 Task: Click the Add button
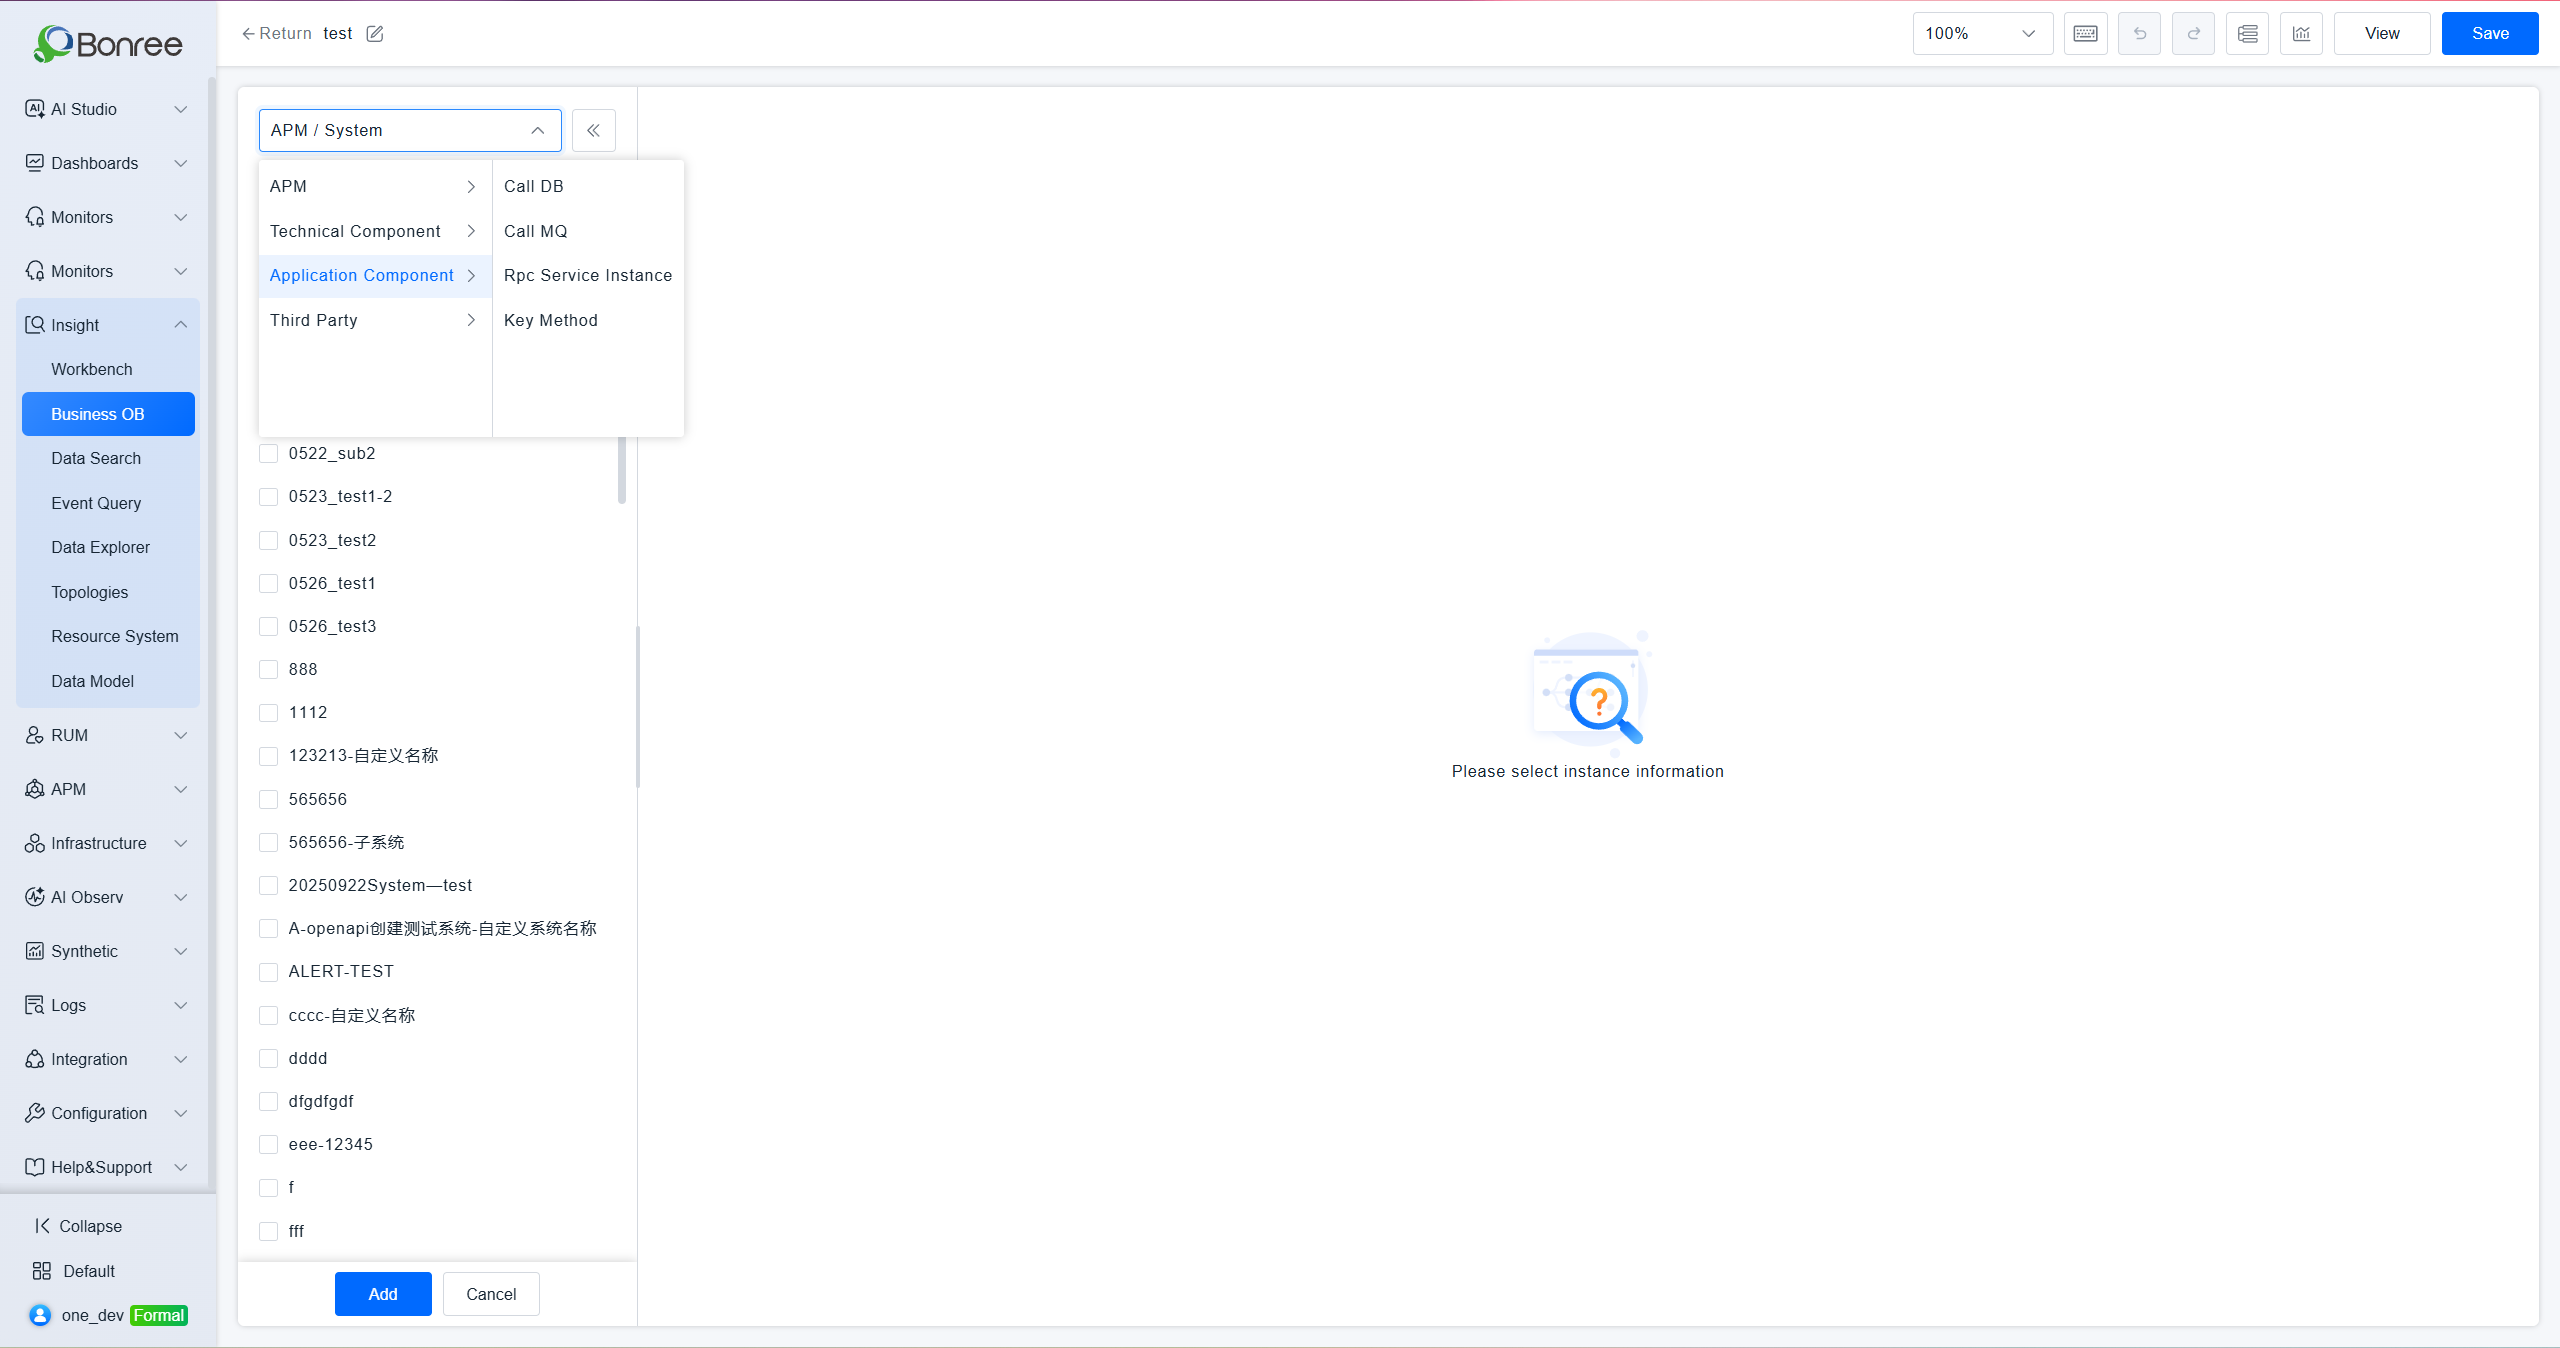[383, 1294]
